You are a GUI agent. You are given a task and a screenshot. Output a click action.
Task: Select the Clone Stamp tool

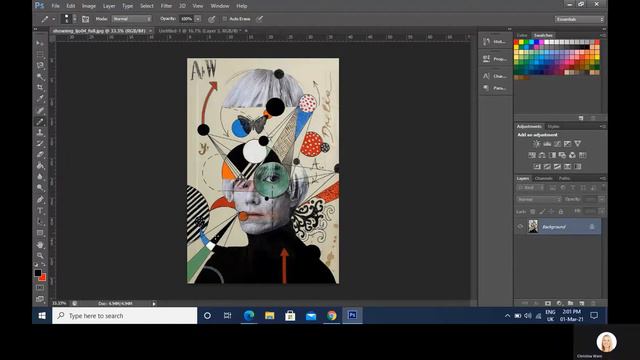(x=40, y=132)
